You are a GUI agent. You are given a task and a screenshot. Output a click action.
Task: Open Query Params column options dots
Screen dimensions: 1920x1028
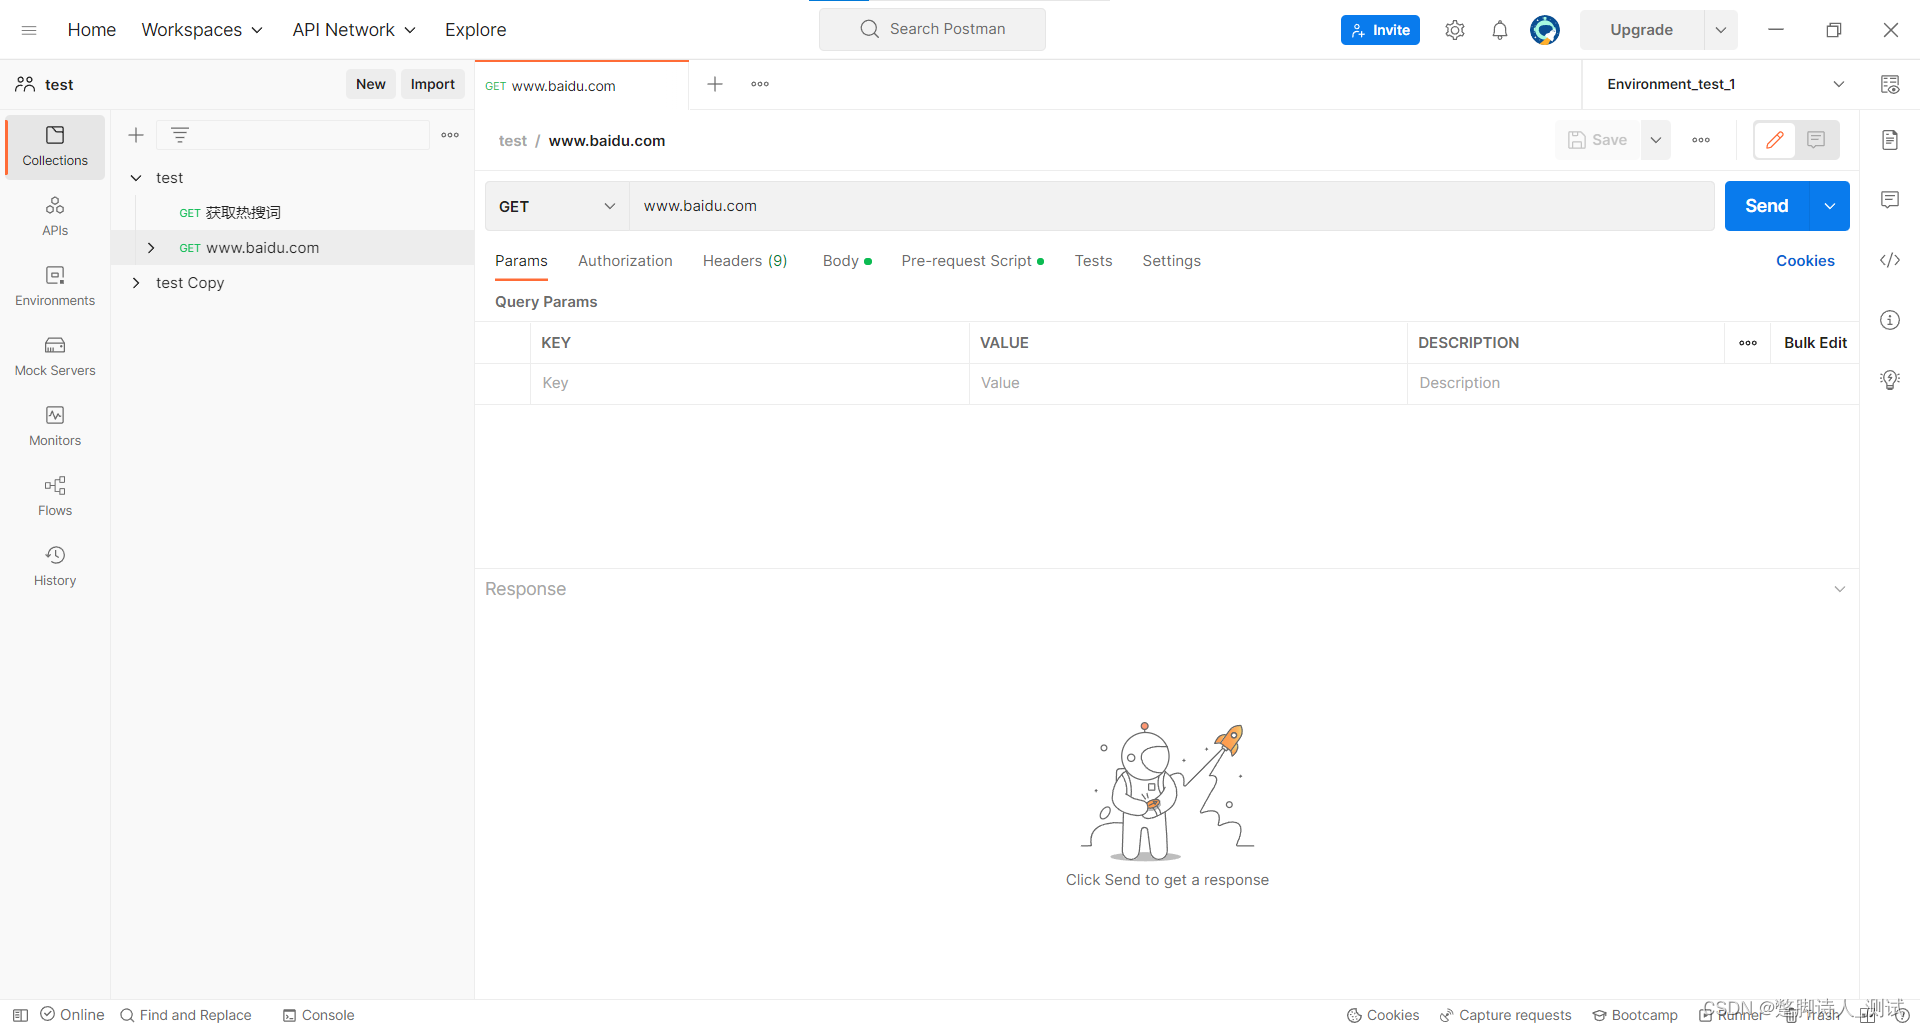tap(1748, 343)
